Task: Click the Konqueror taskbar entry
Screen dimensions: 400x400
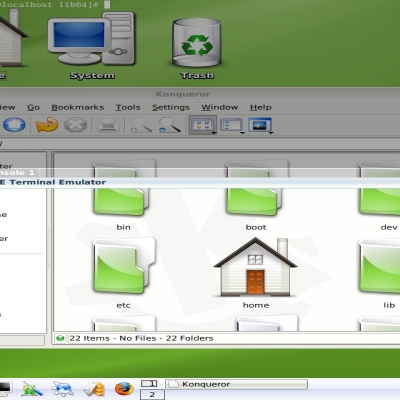Action: click(x=236, y=384)
